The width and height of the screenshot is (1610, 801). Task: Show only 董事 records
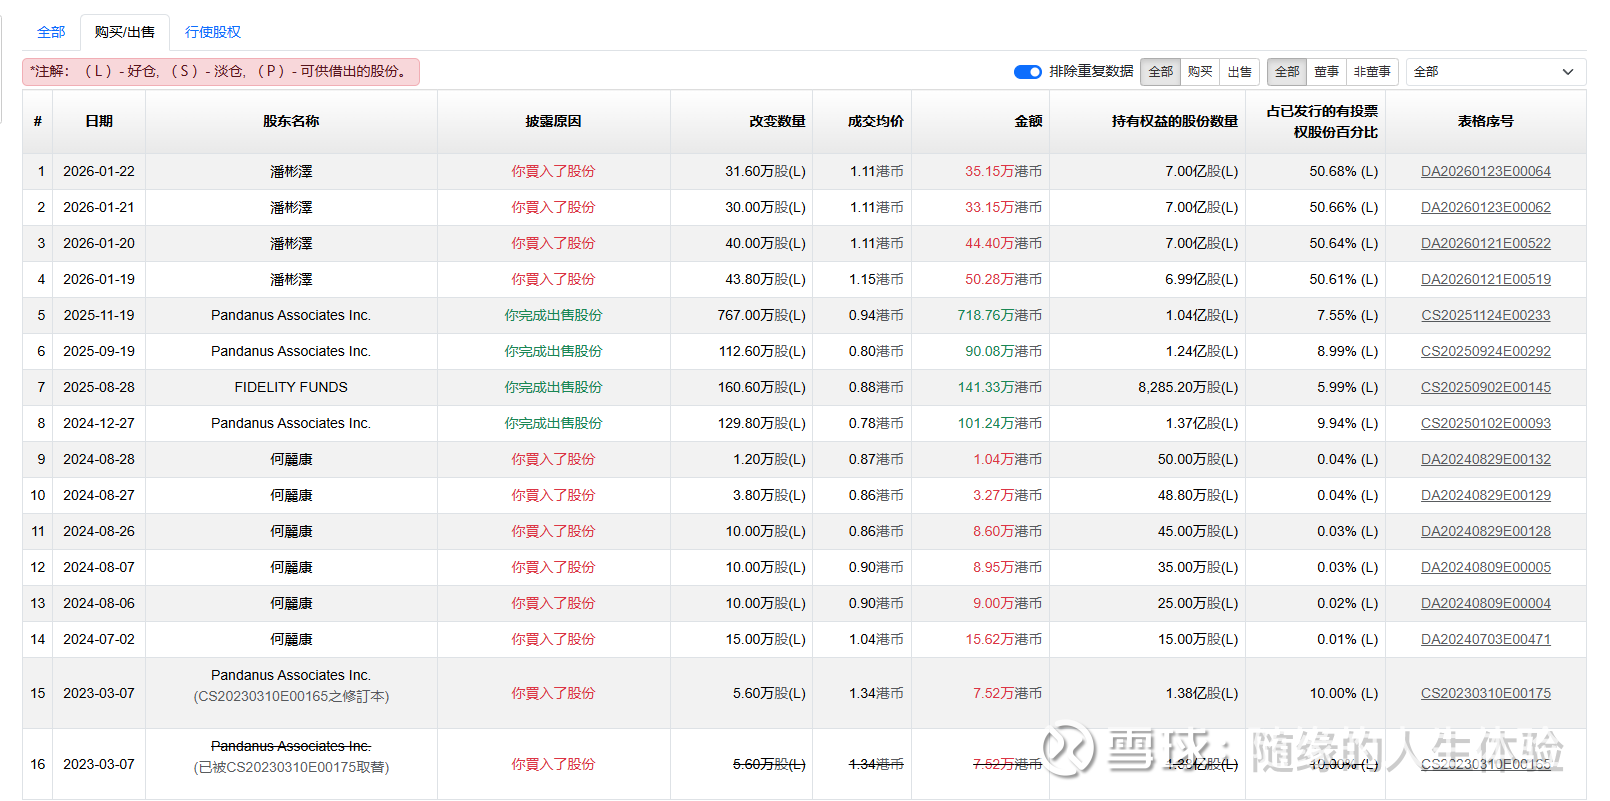click(x=1326, y=72)
